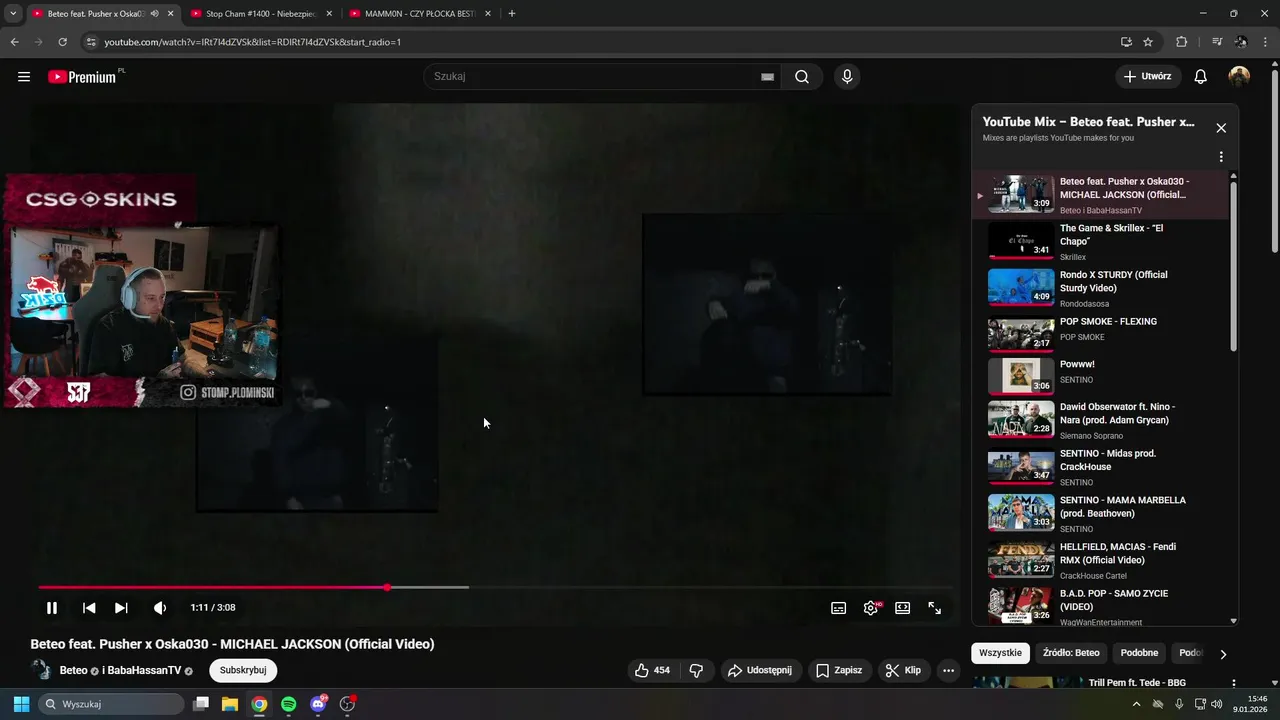Click Beteo channel avatar
This screenshot has width=1280, height=720.
click(x=41, y=670)
